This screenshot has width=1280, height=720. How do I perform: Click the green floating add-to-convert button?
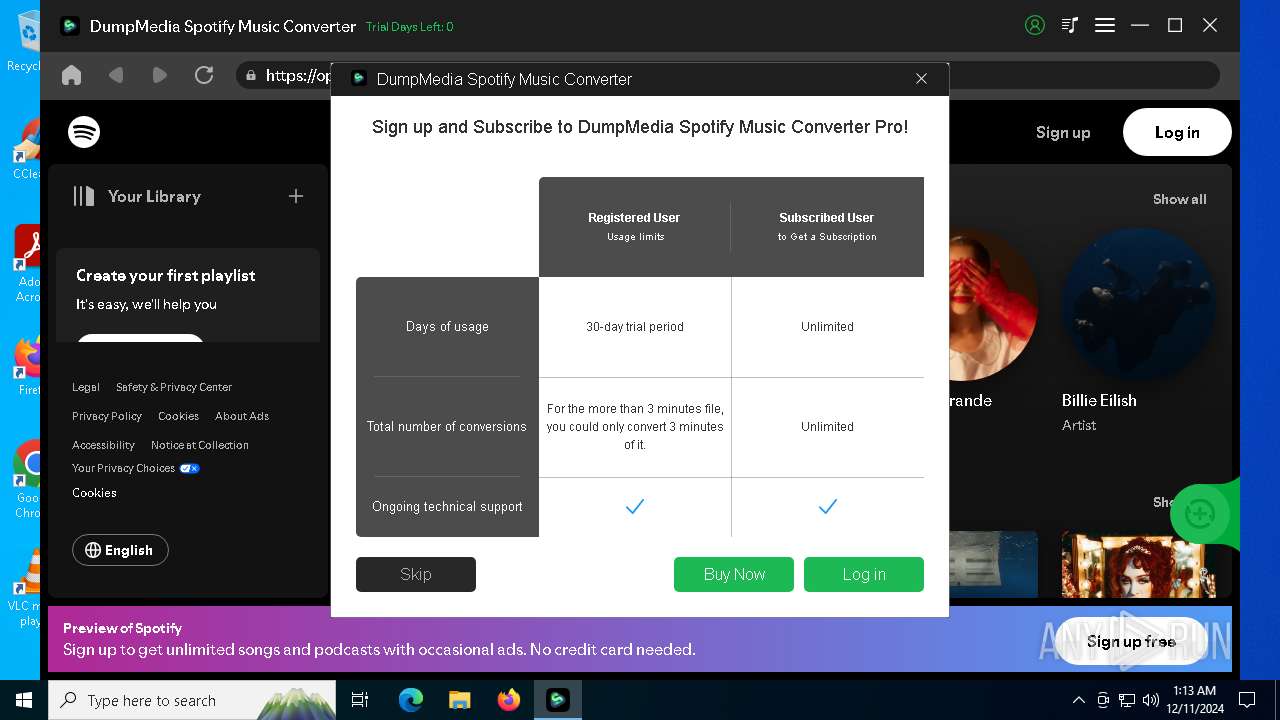point(1200,514)
